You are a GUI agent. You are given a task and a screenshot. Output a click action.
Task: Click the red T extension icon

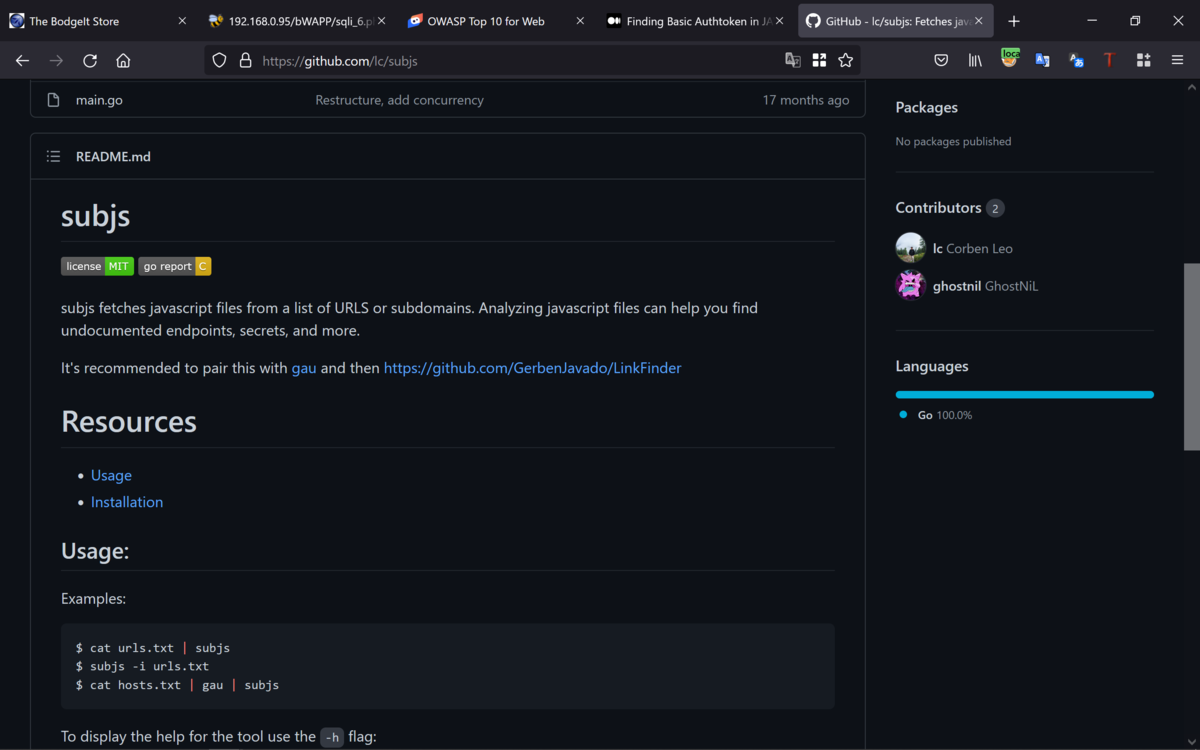(x=1109, y=60)
